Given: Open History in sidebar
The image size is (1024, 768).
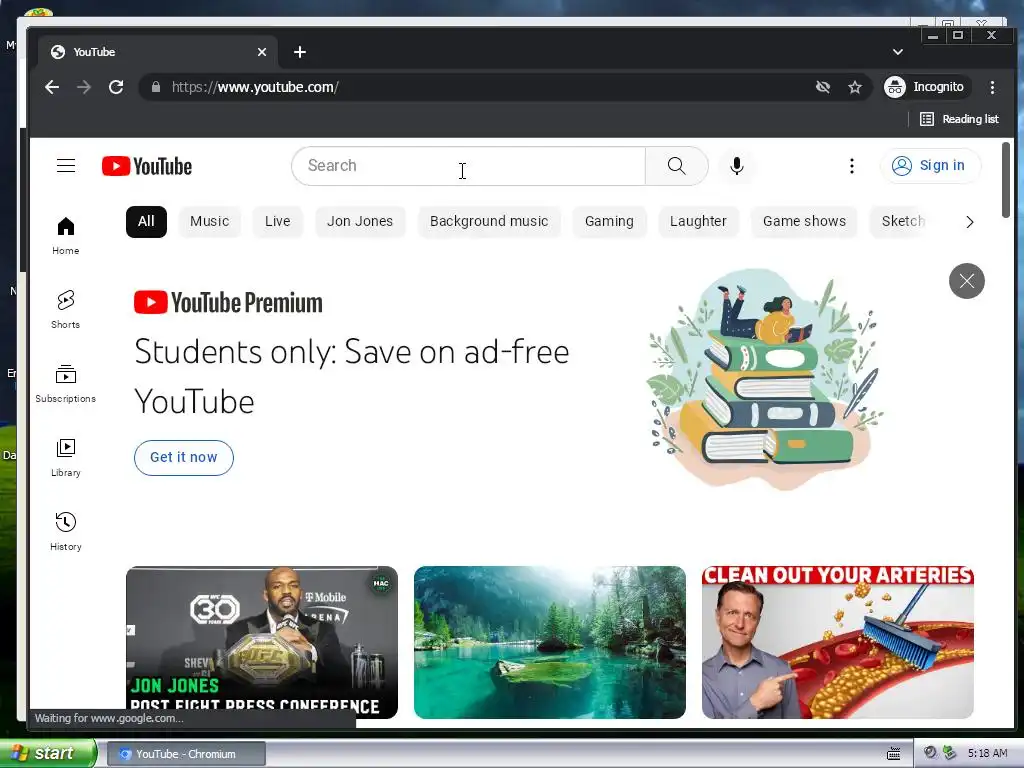Looking at the screenshot, I should point(65,532).
